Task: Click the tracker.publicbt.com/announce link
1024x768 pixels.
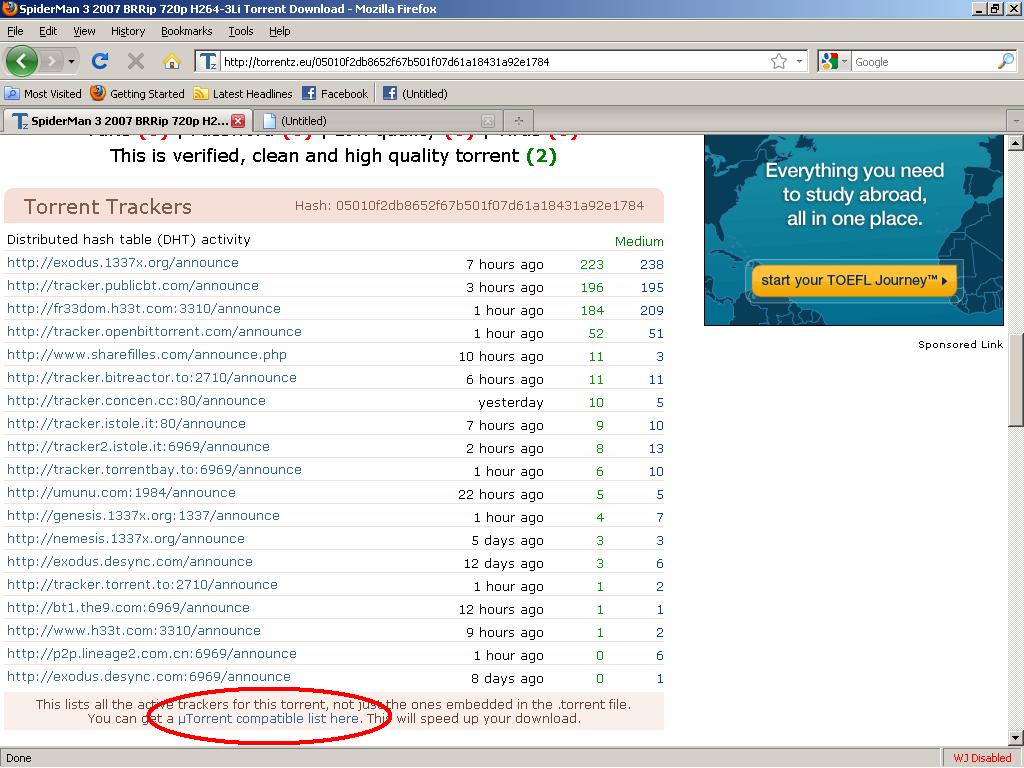Action: click(x=133, y=285)
